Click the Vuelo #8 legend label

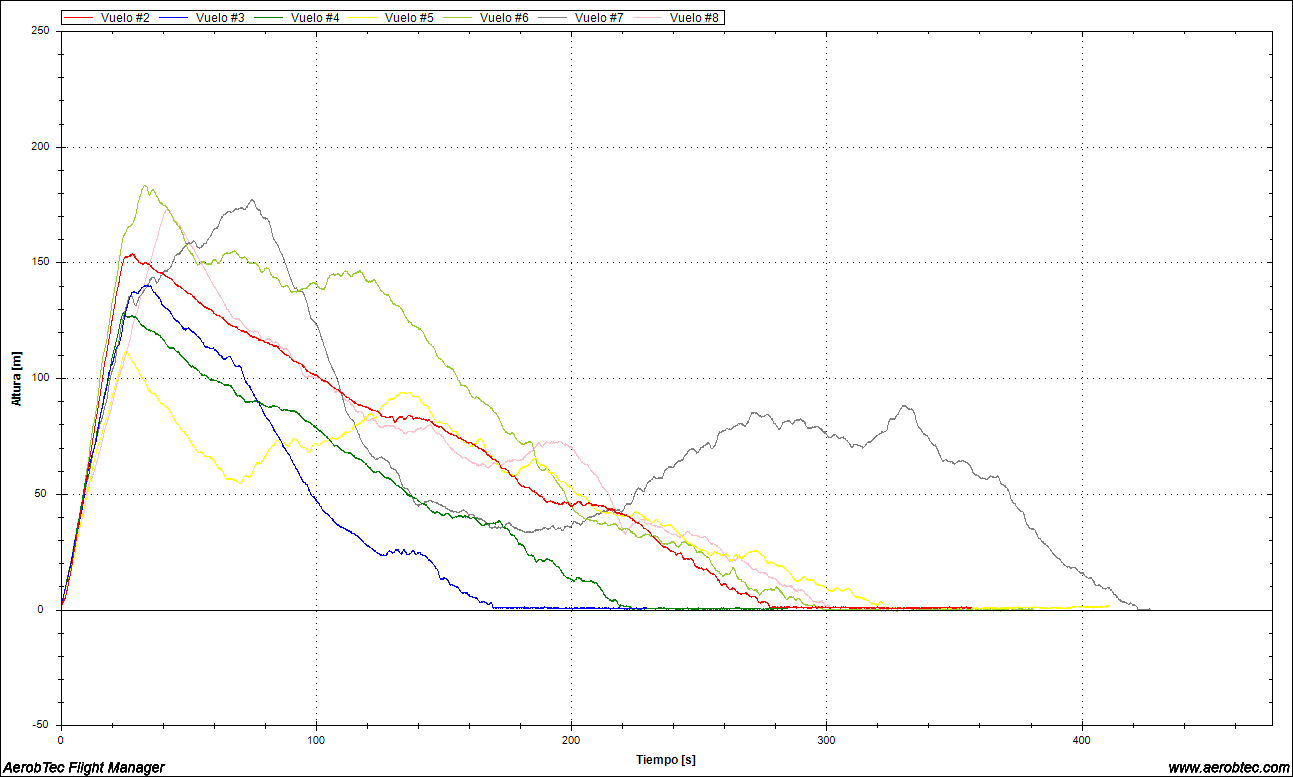[694, 18]
